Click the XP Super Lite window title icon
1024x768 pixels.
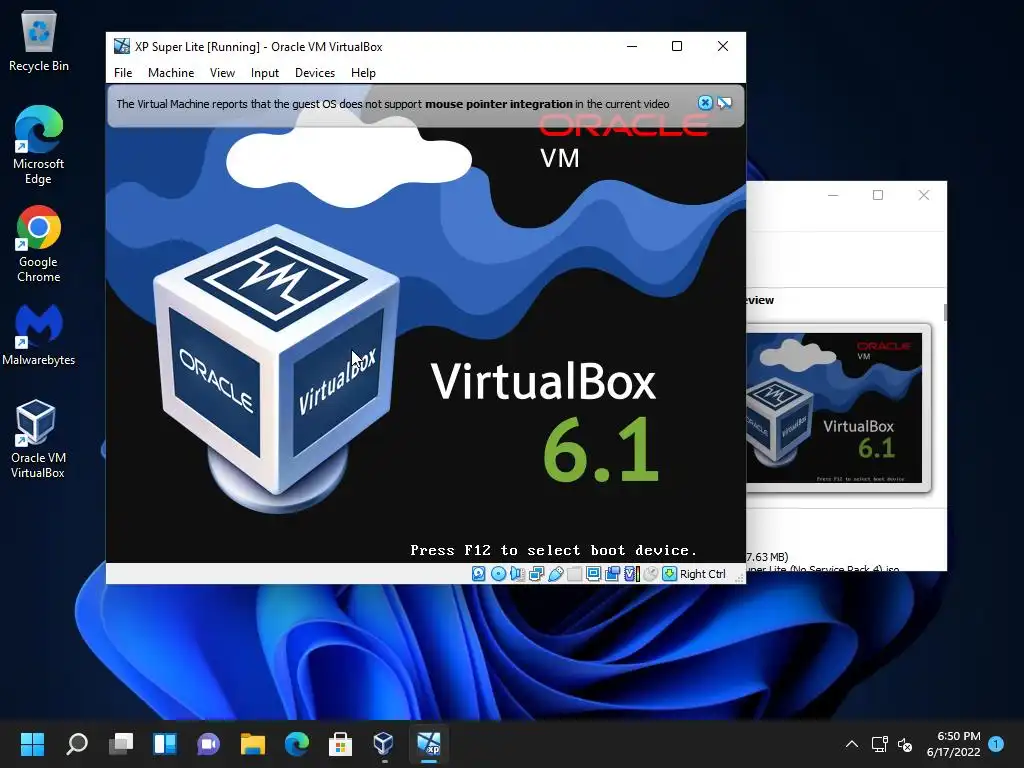[x=121, y=46]
